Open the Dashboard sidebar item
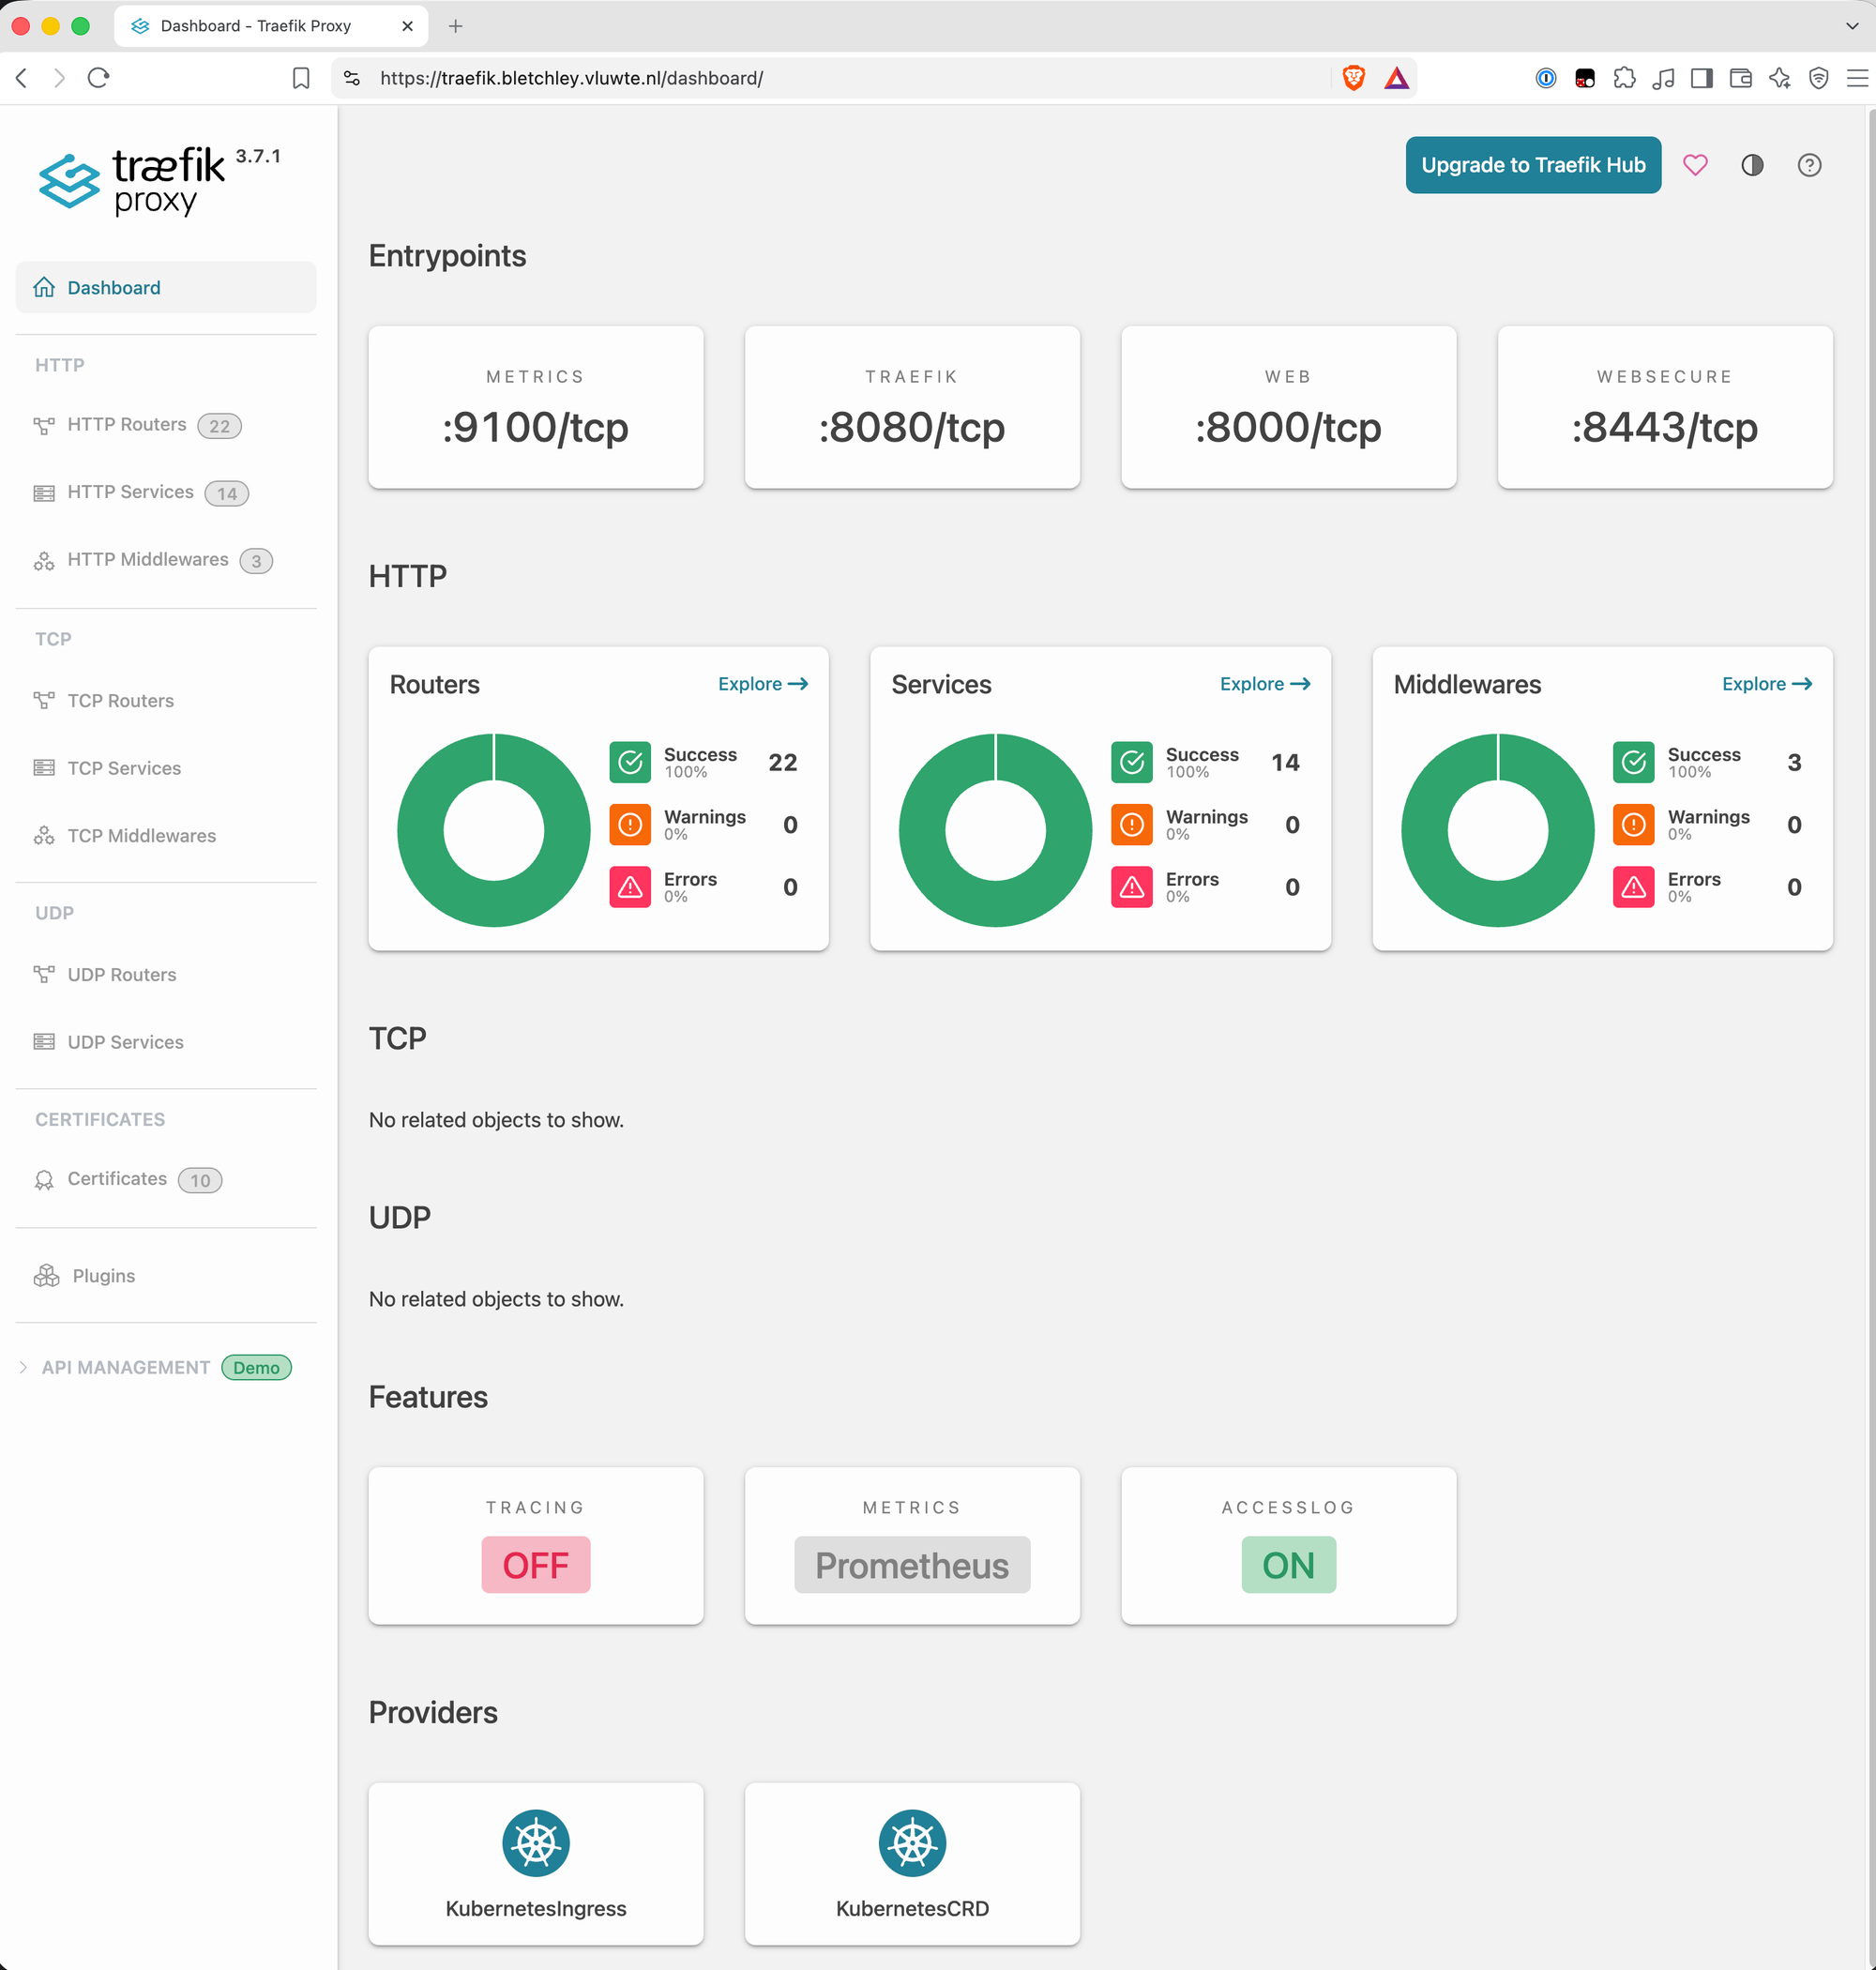 pos(166,287)
